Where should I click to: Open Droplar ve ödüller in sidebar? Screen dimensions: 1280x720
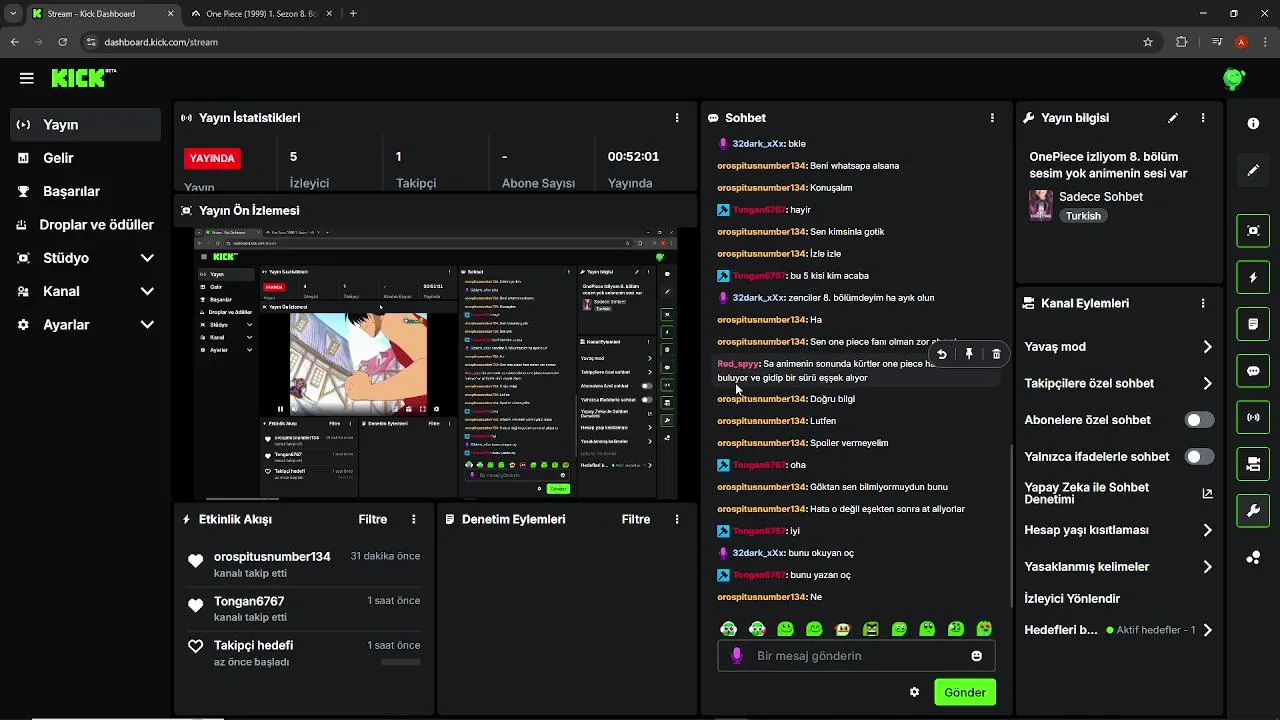click(x=85, y=225)
